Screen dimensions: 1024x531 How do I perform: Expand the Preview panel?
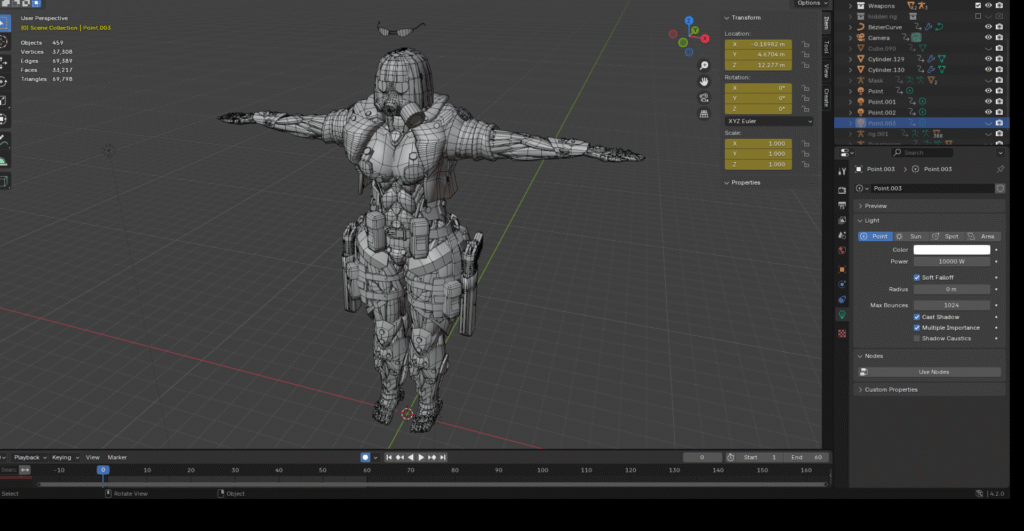coord(876,206)
